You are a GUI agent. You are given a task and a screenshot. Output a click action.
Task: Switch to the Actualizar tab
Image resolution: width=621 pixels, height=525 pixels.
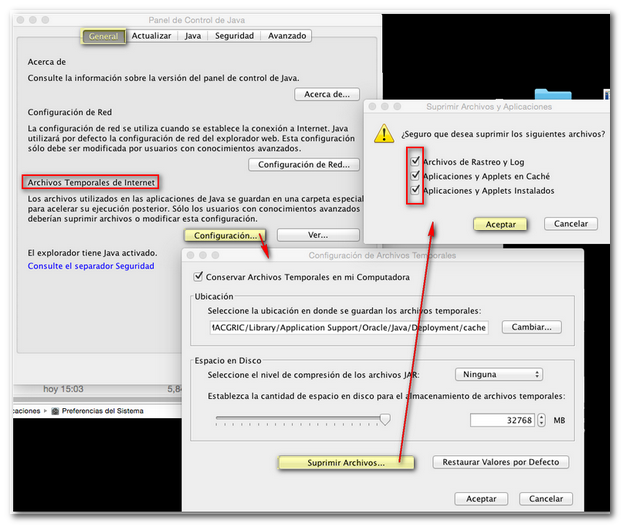tap(151, 36)
